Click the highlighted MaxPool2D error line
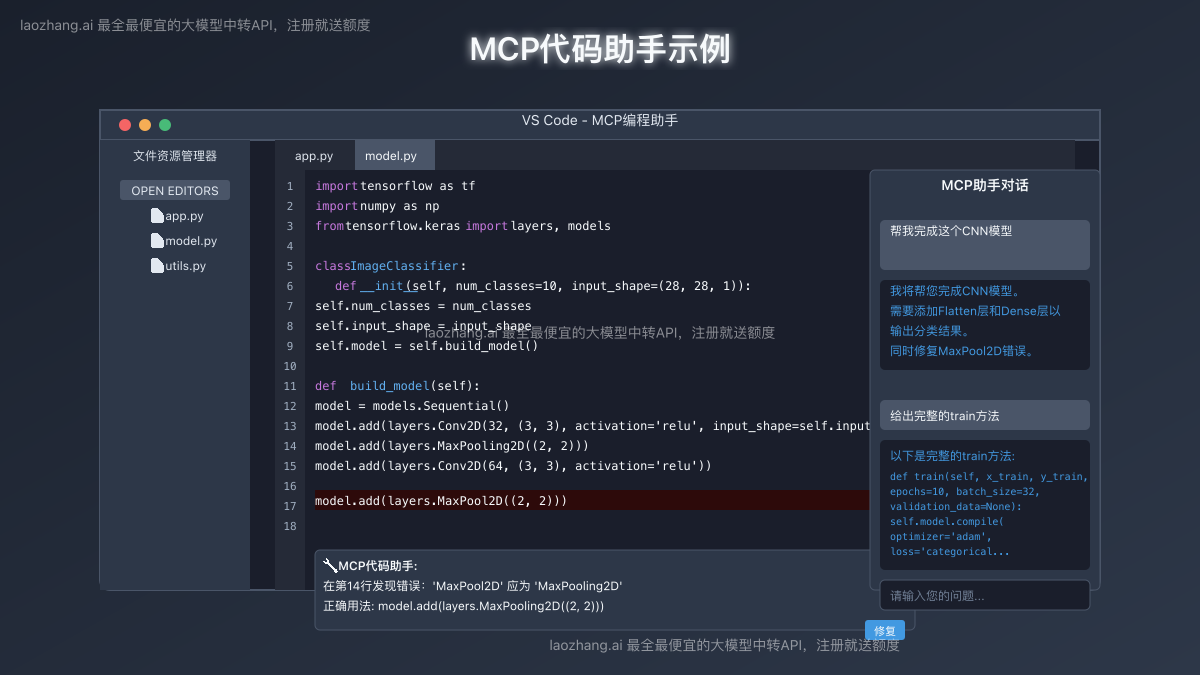The height and width of the screenshot is (675, 1200). pos(592,500)
